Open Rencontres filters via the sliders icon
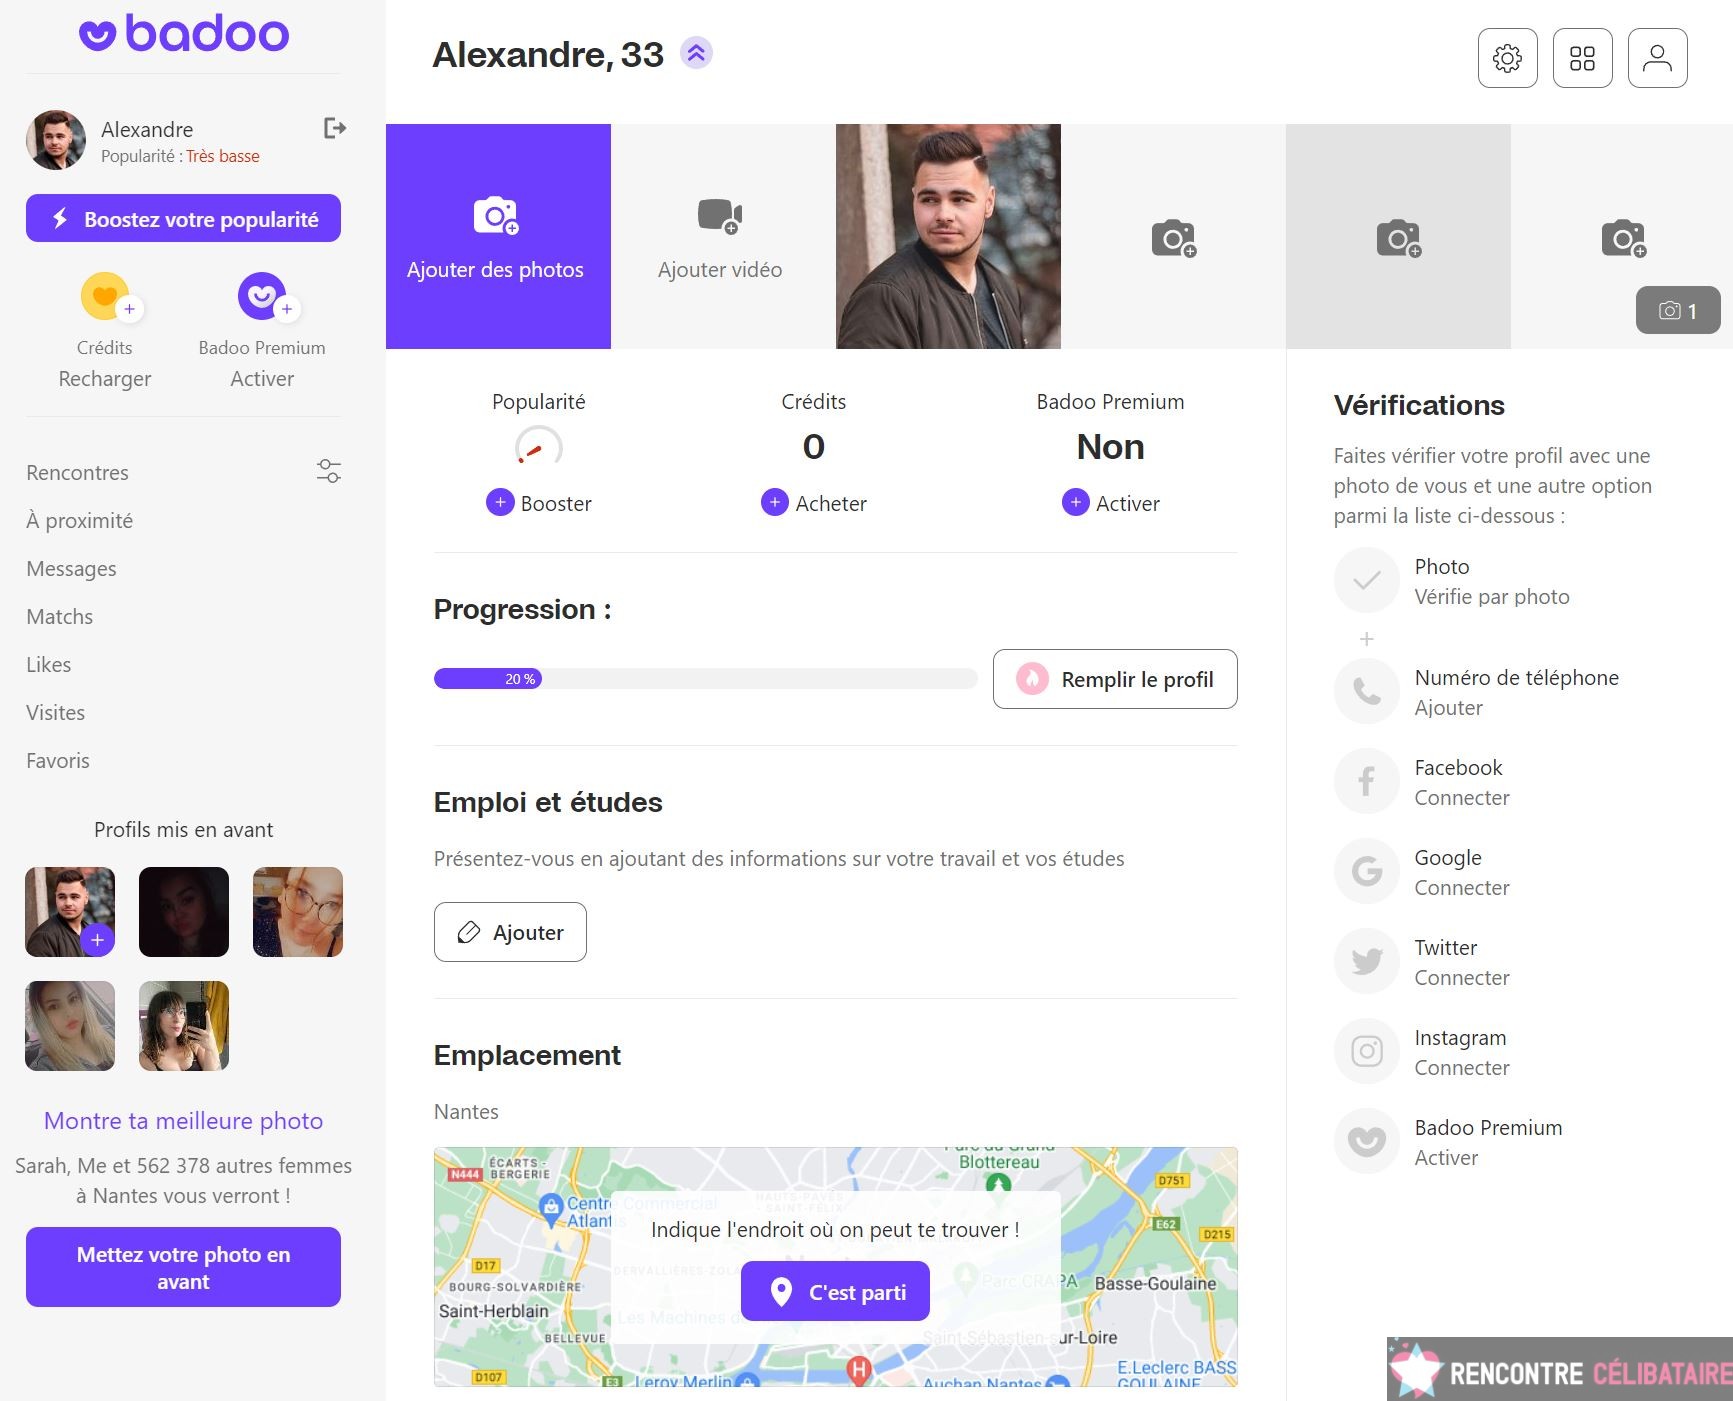 tap(328, 470)
